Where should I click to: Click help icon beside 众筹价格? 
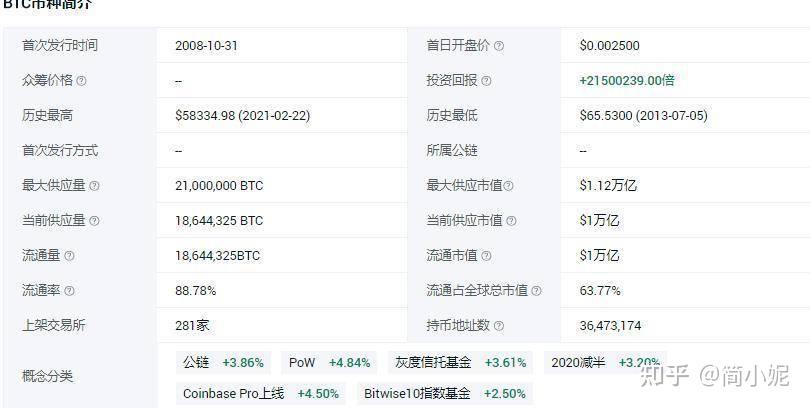[82, 81]
